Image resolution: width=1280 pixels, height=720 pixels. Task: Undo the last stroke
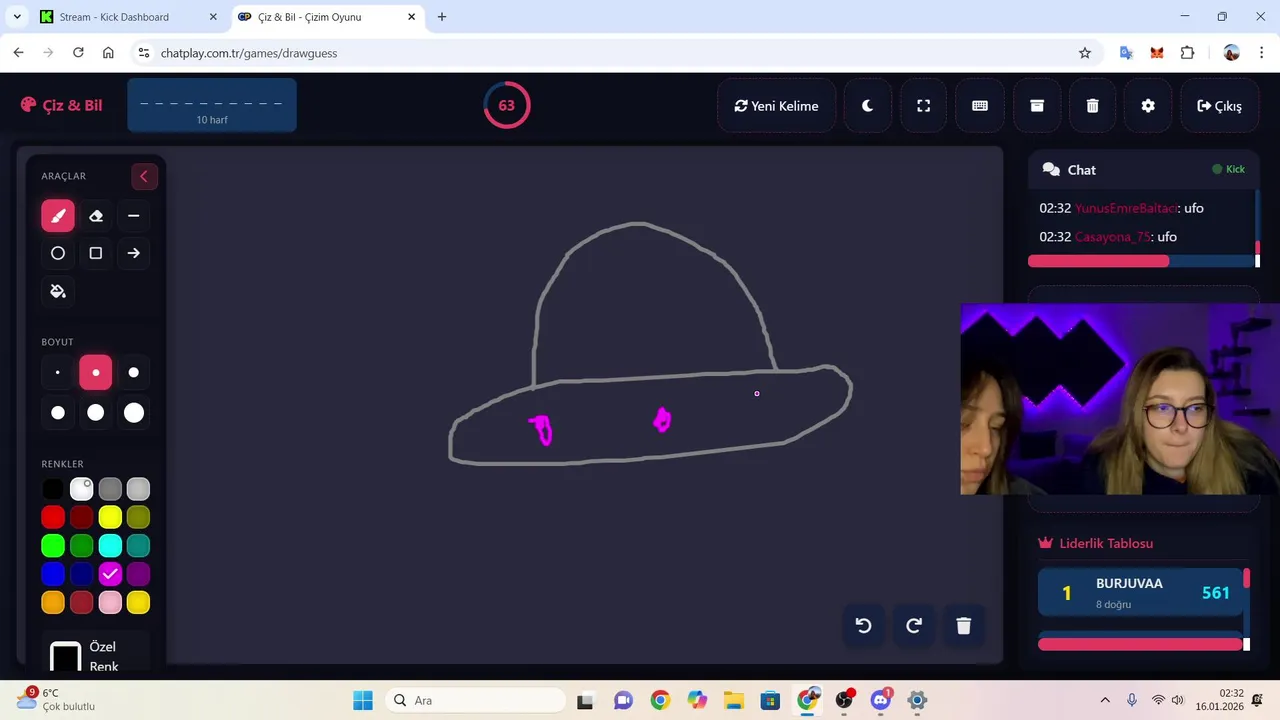coord(864,626)
